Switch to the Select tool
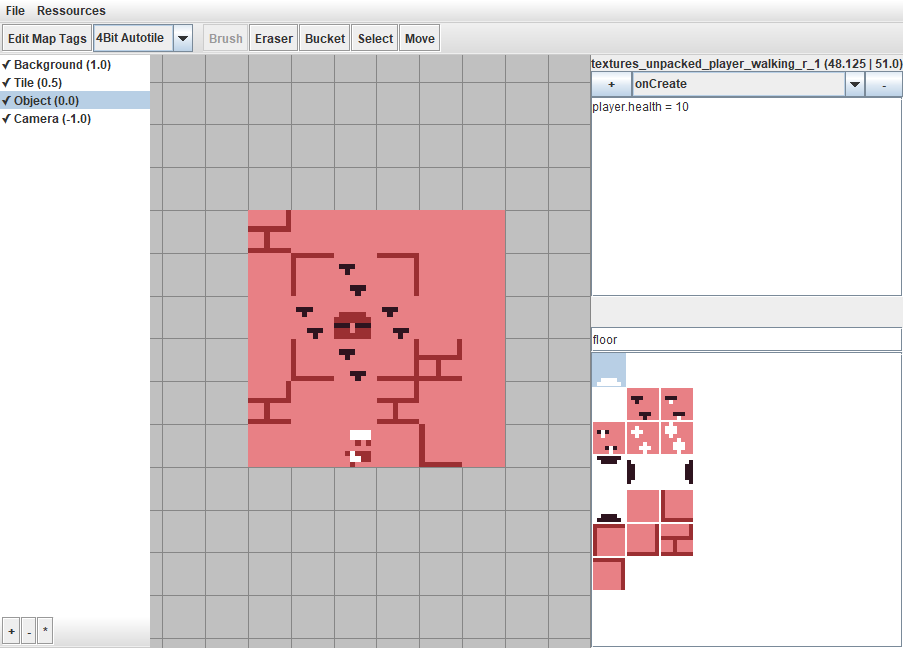Image resolution: width=903 pixels, height=648 pixels. tap(374, 37)
